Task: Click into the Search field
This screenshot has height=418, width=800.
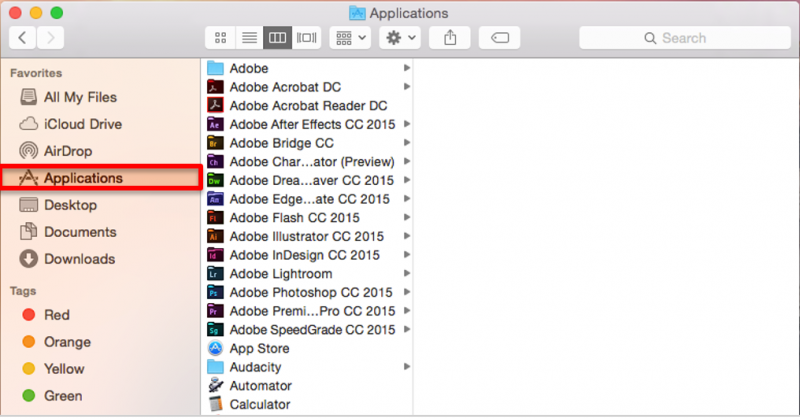Action: (685, 38)
